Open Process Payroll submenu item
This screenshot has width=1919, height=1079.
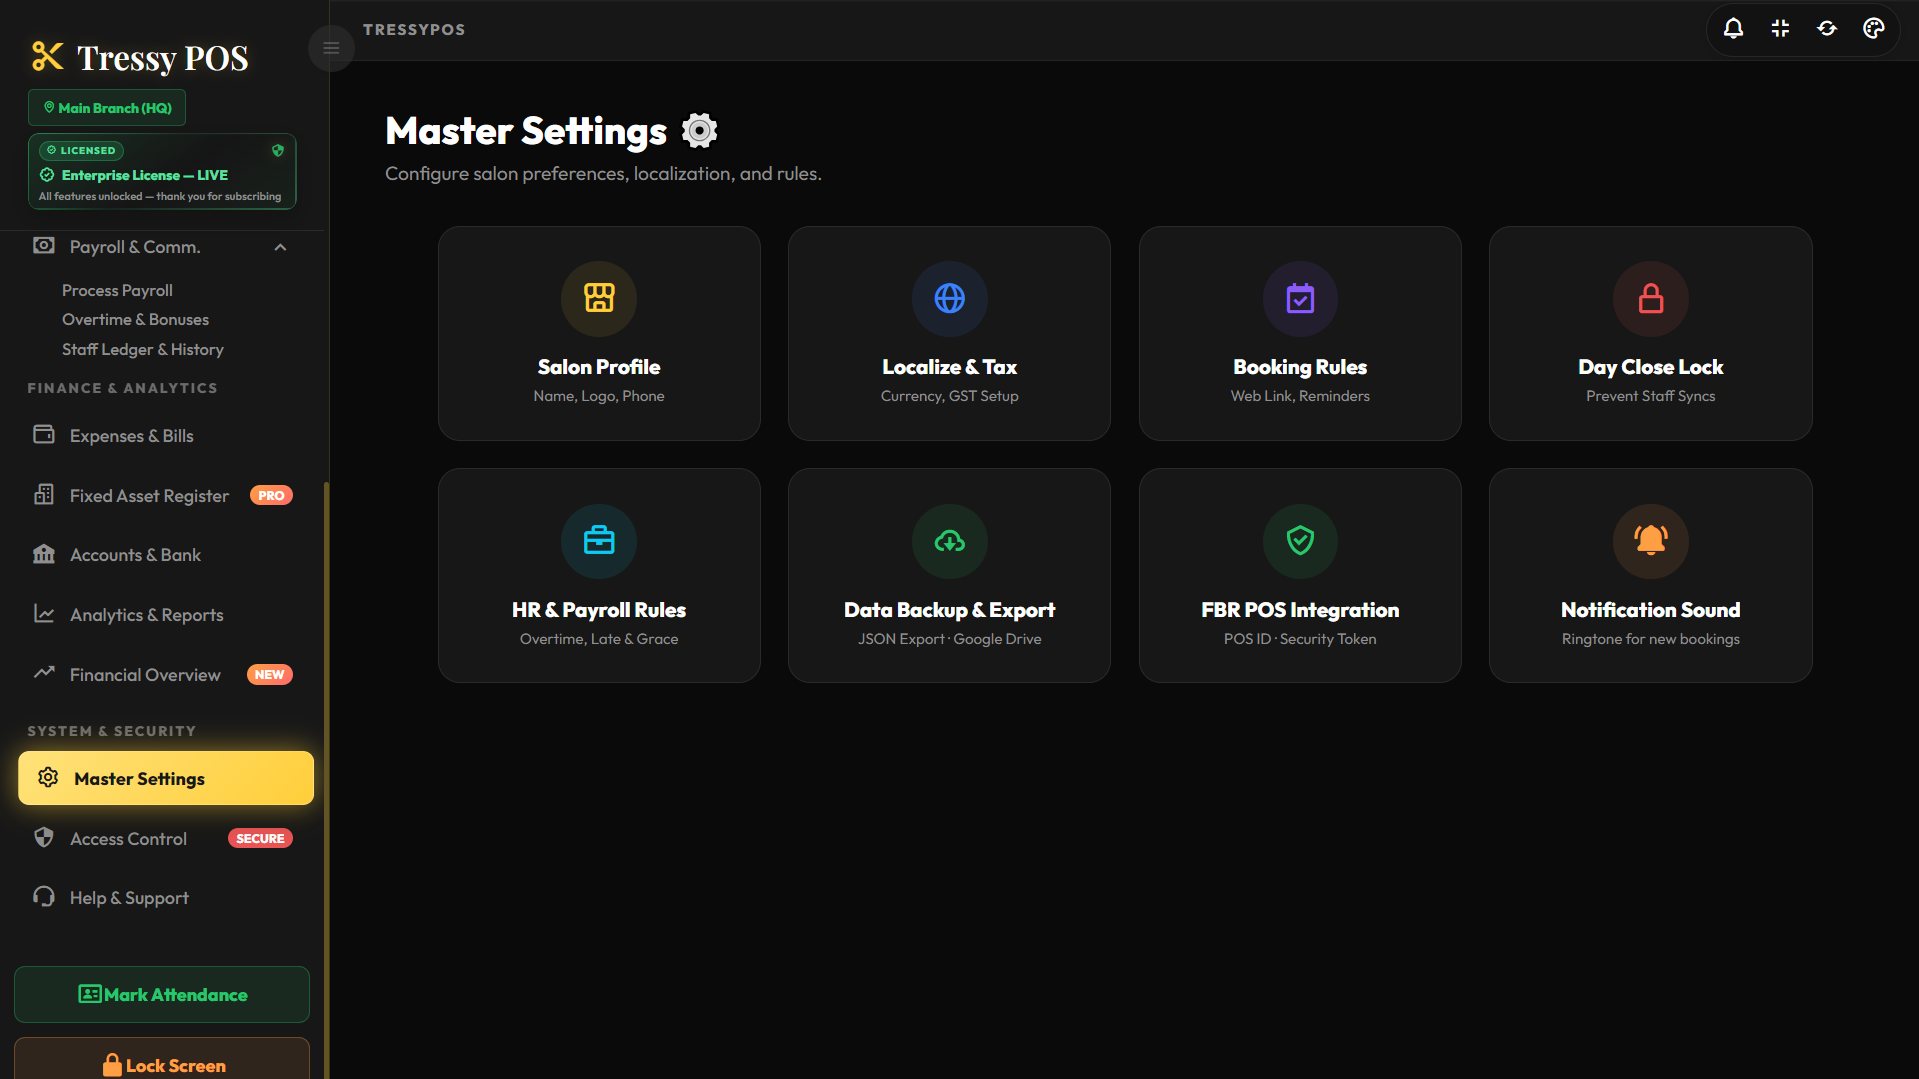117,290
